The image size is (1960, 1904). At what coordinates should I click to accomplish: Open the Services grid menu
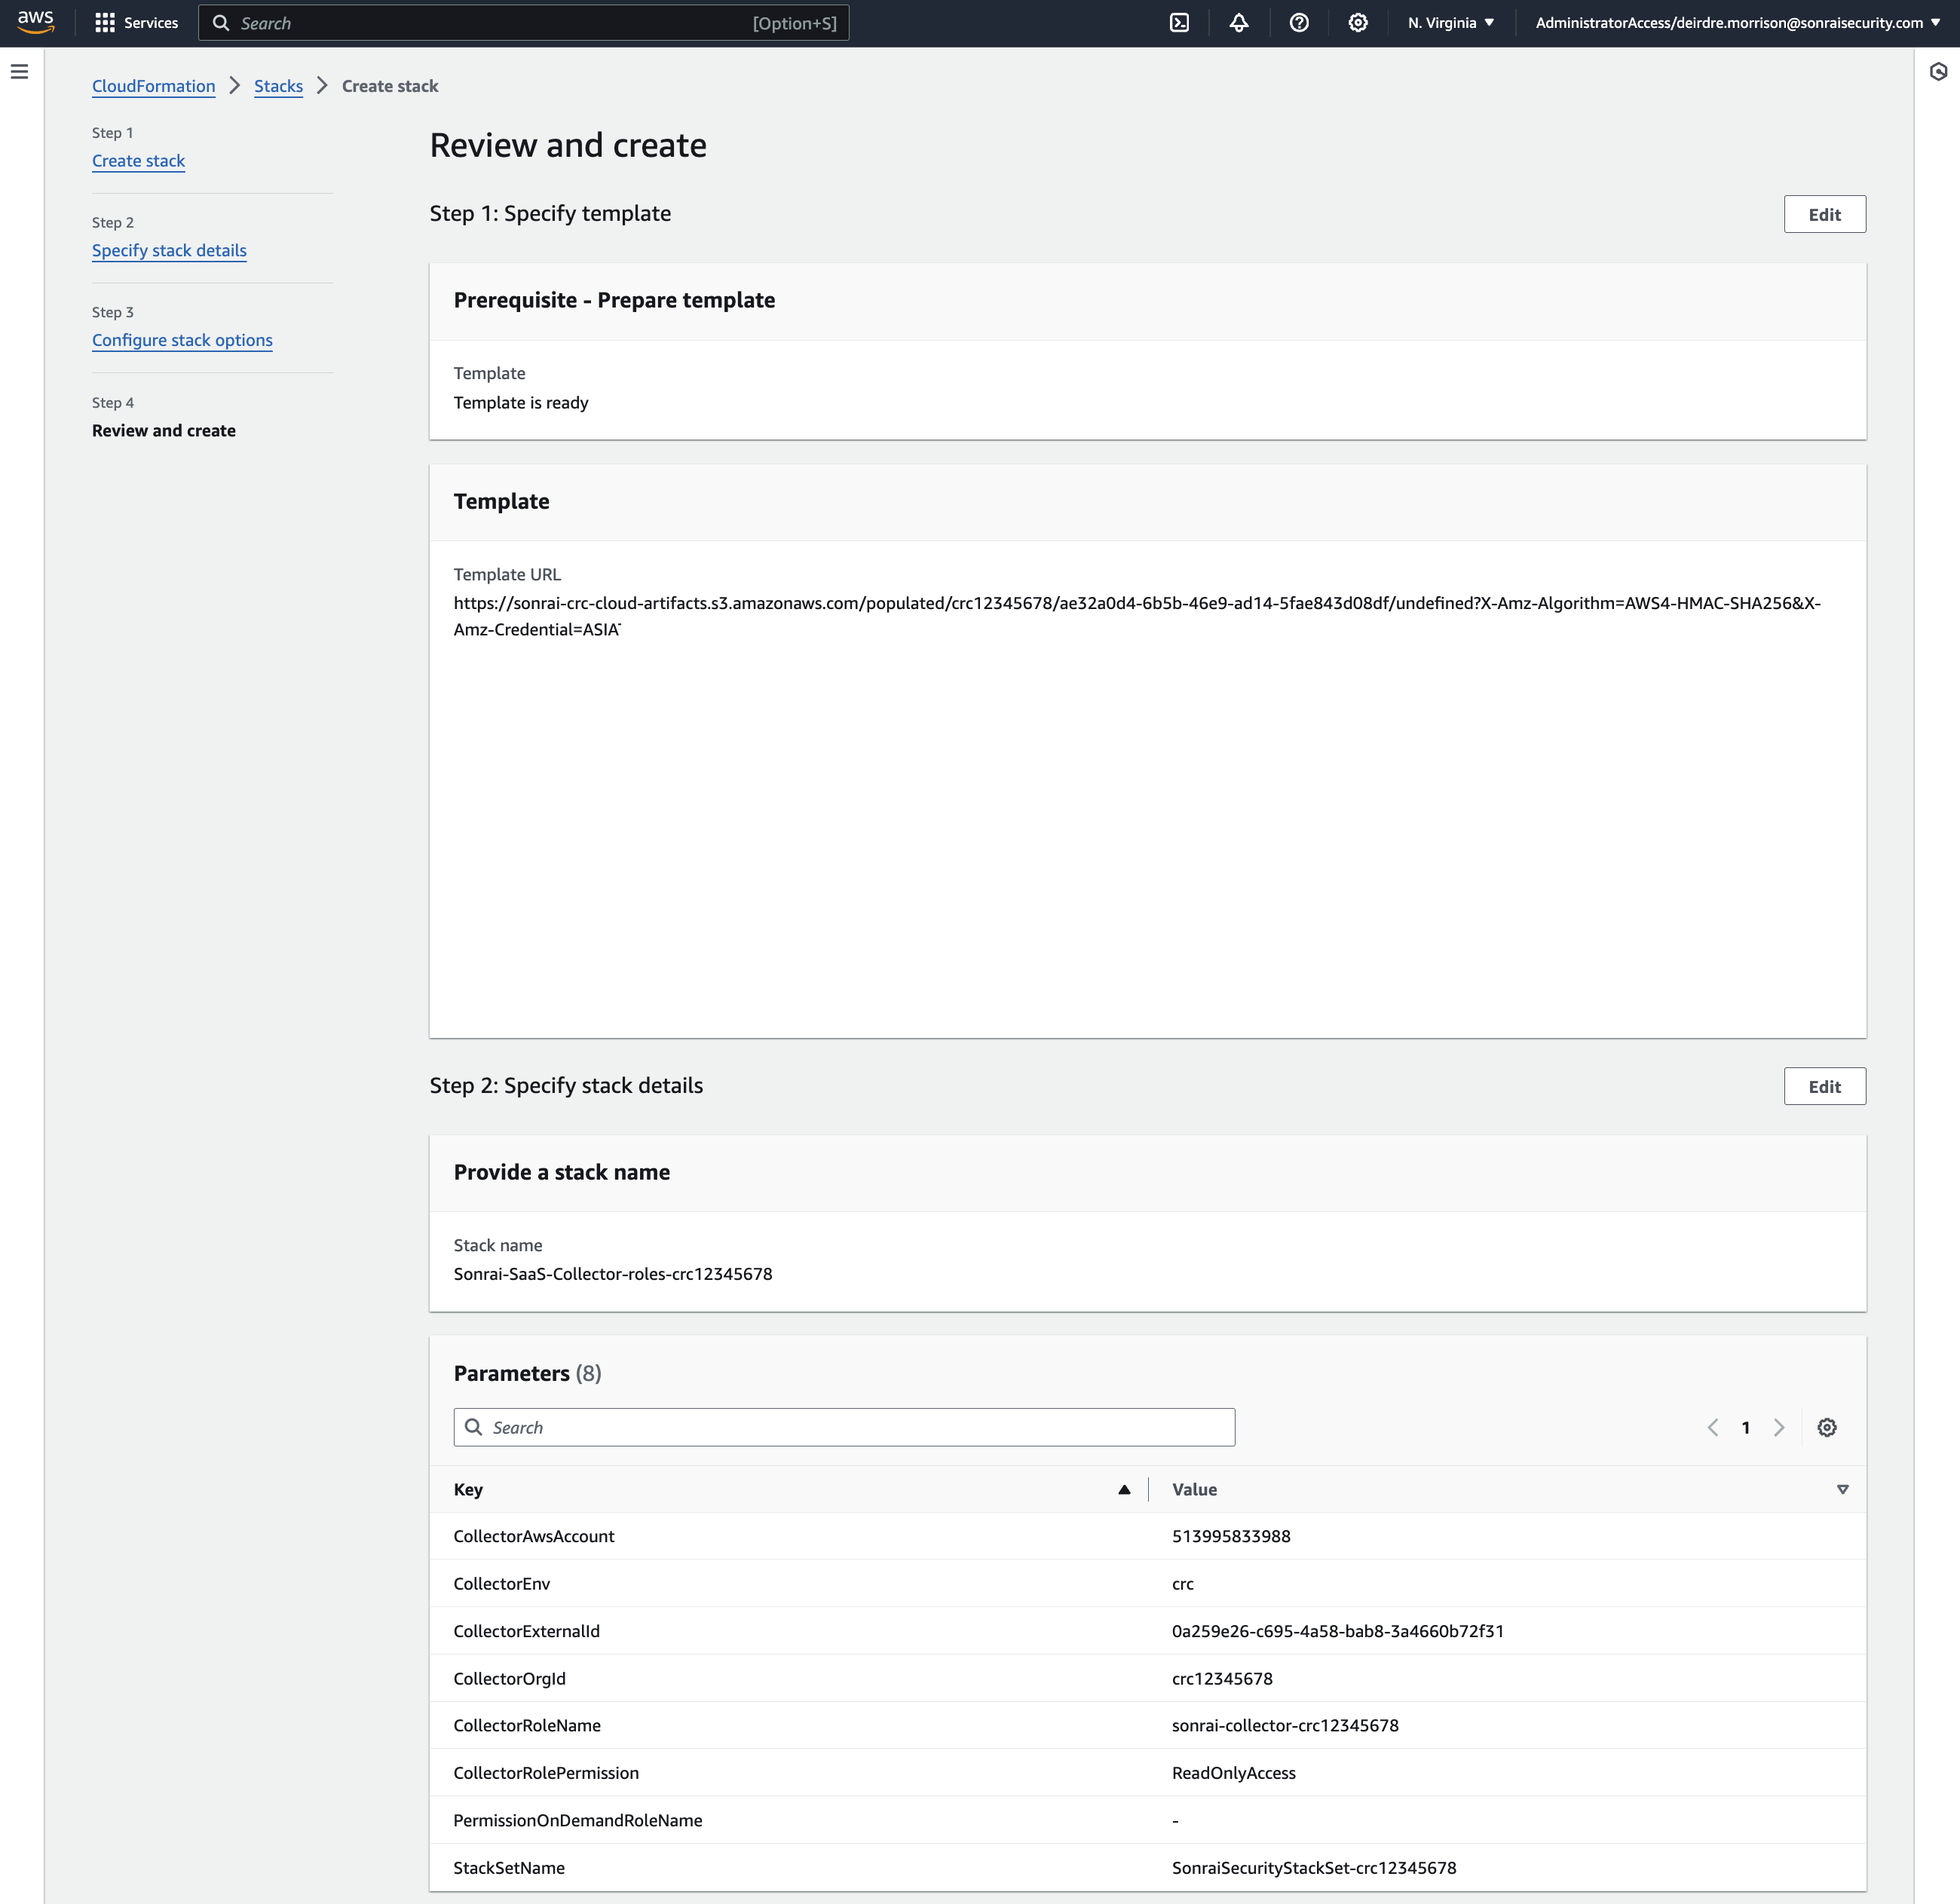136,23
